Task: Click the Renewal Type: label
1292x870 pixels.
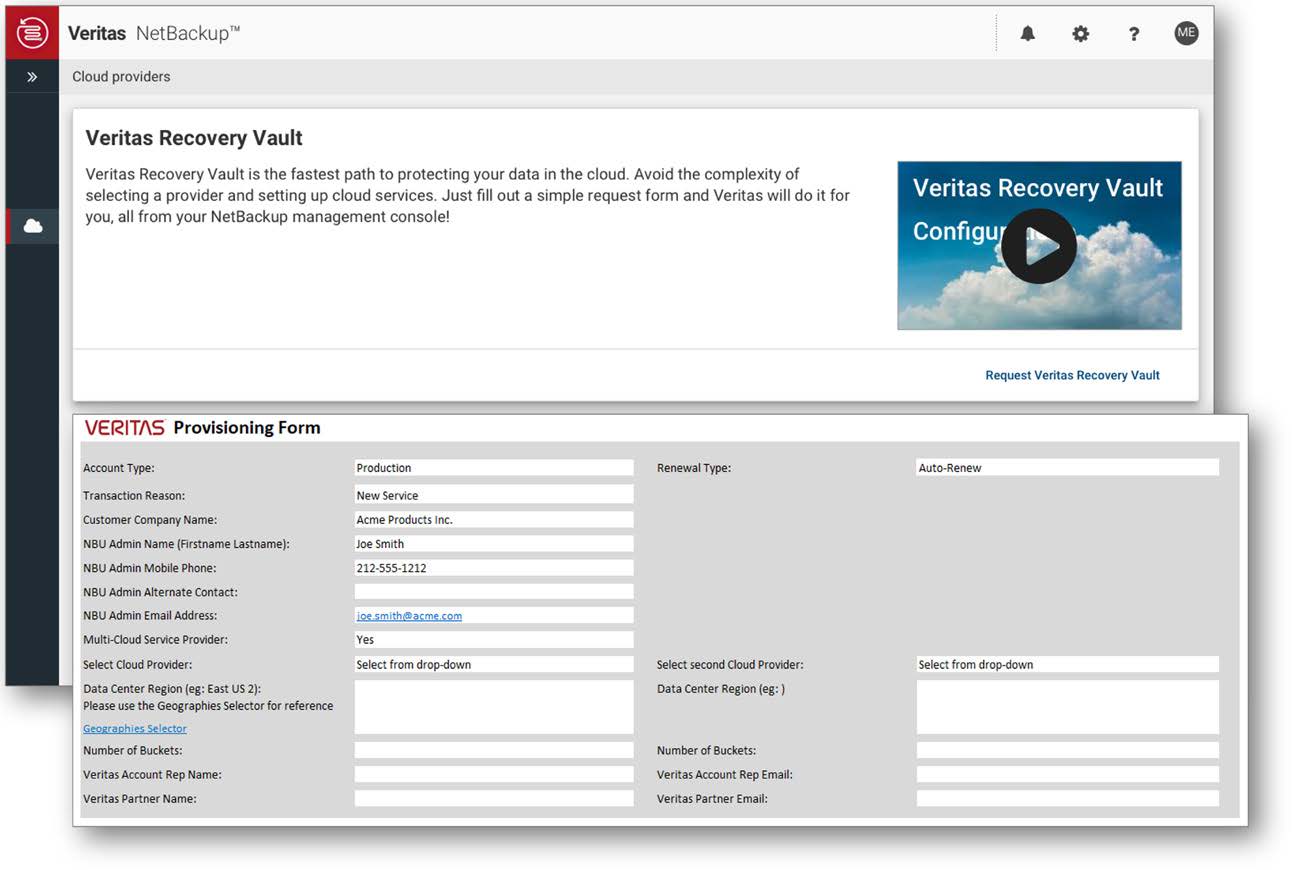Action: pyautogui.click(x=694, y=468)
